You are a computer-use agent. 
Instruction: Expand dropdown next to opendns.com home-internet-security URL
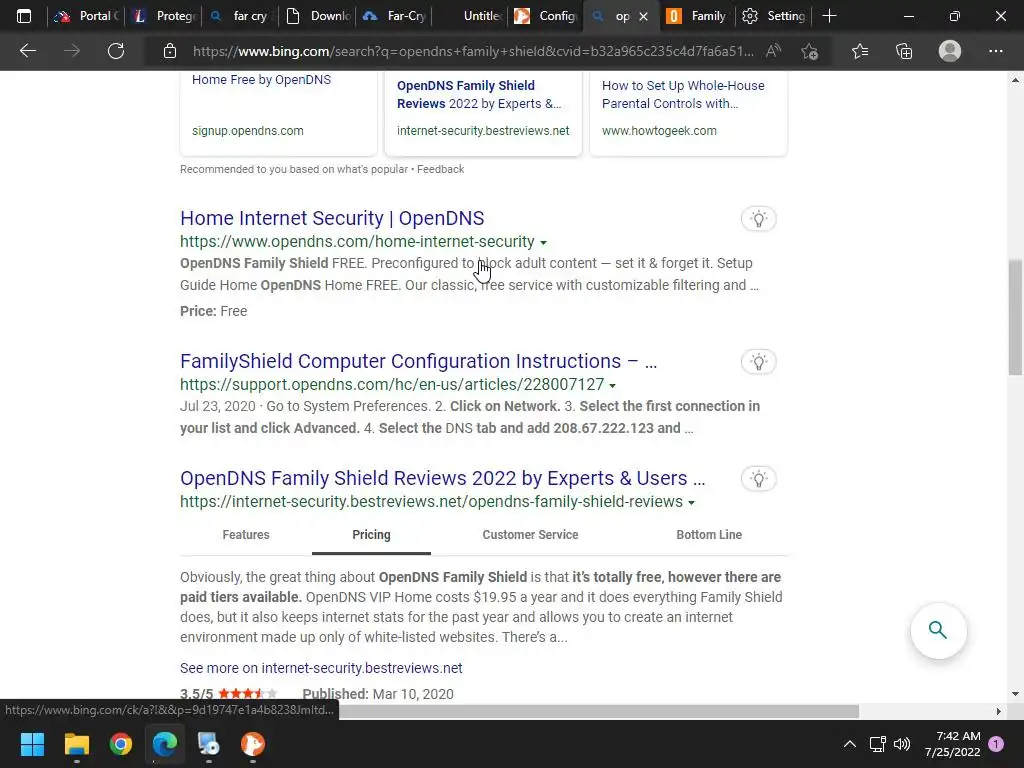pos(543,243)
